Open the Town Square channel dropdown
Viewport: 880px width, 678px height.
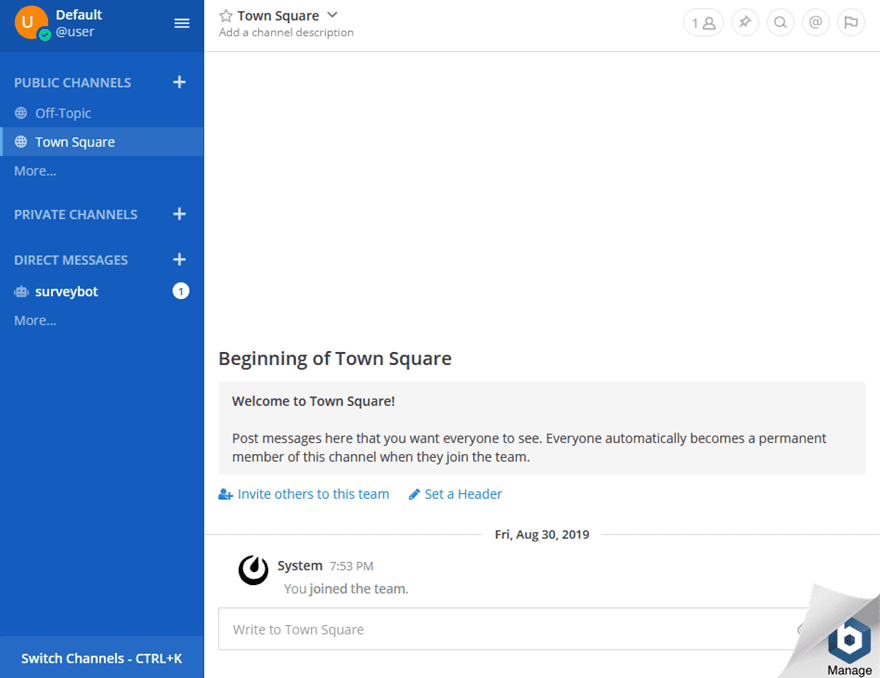[x=332, y=15]
